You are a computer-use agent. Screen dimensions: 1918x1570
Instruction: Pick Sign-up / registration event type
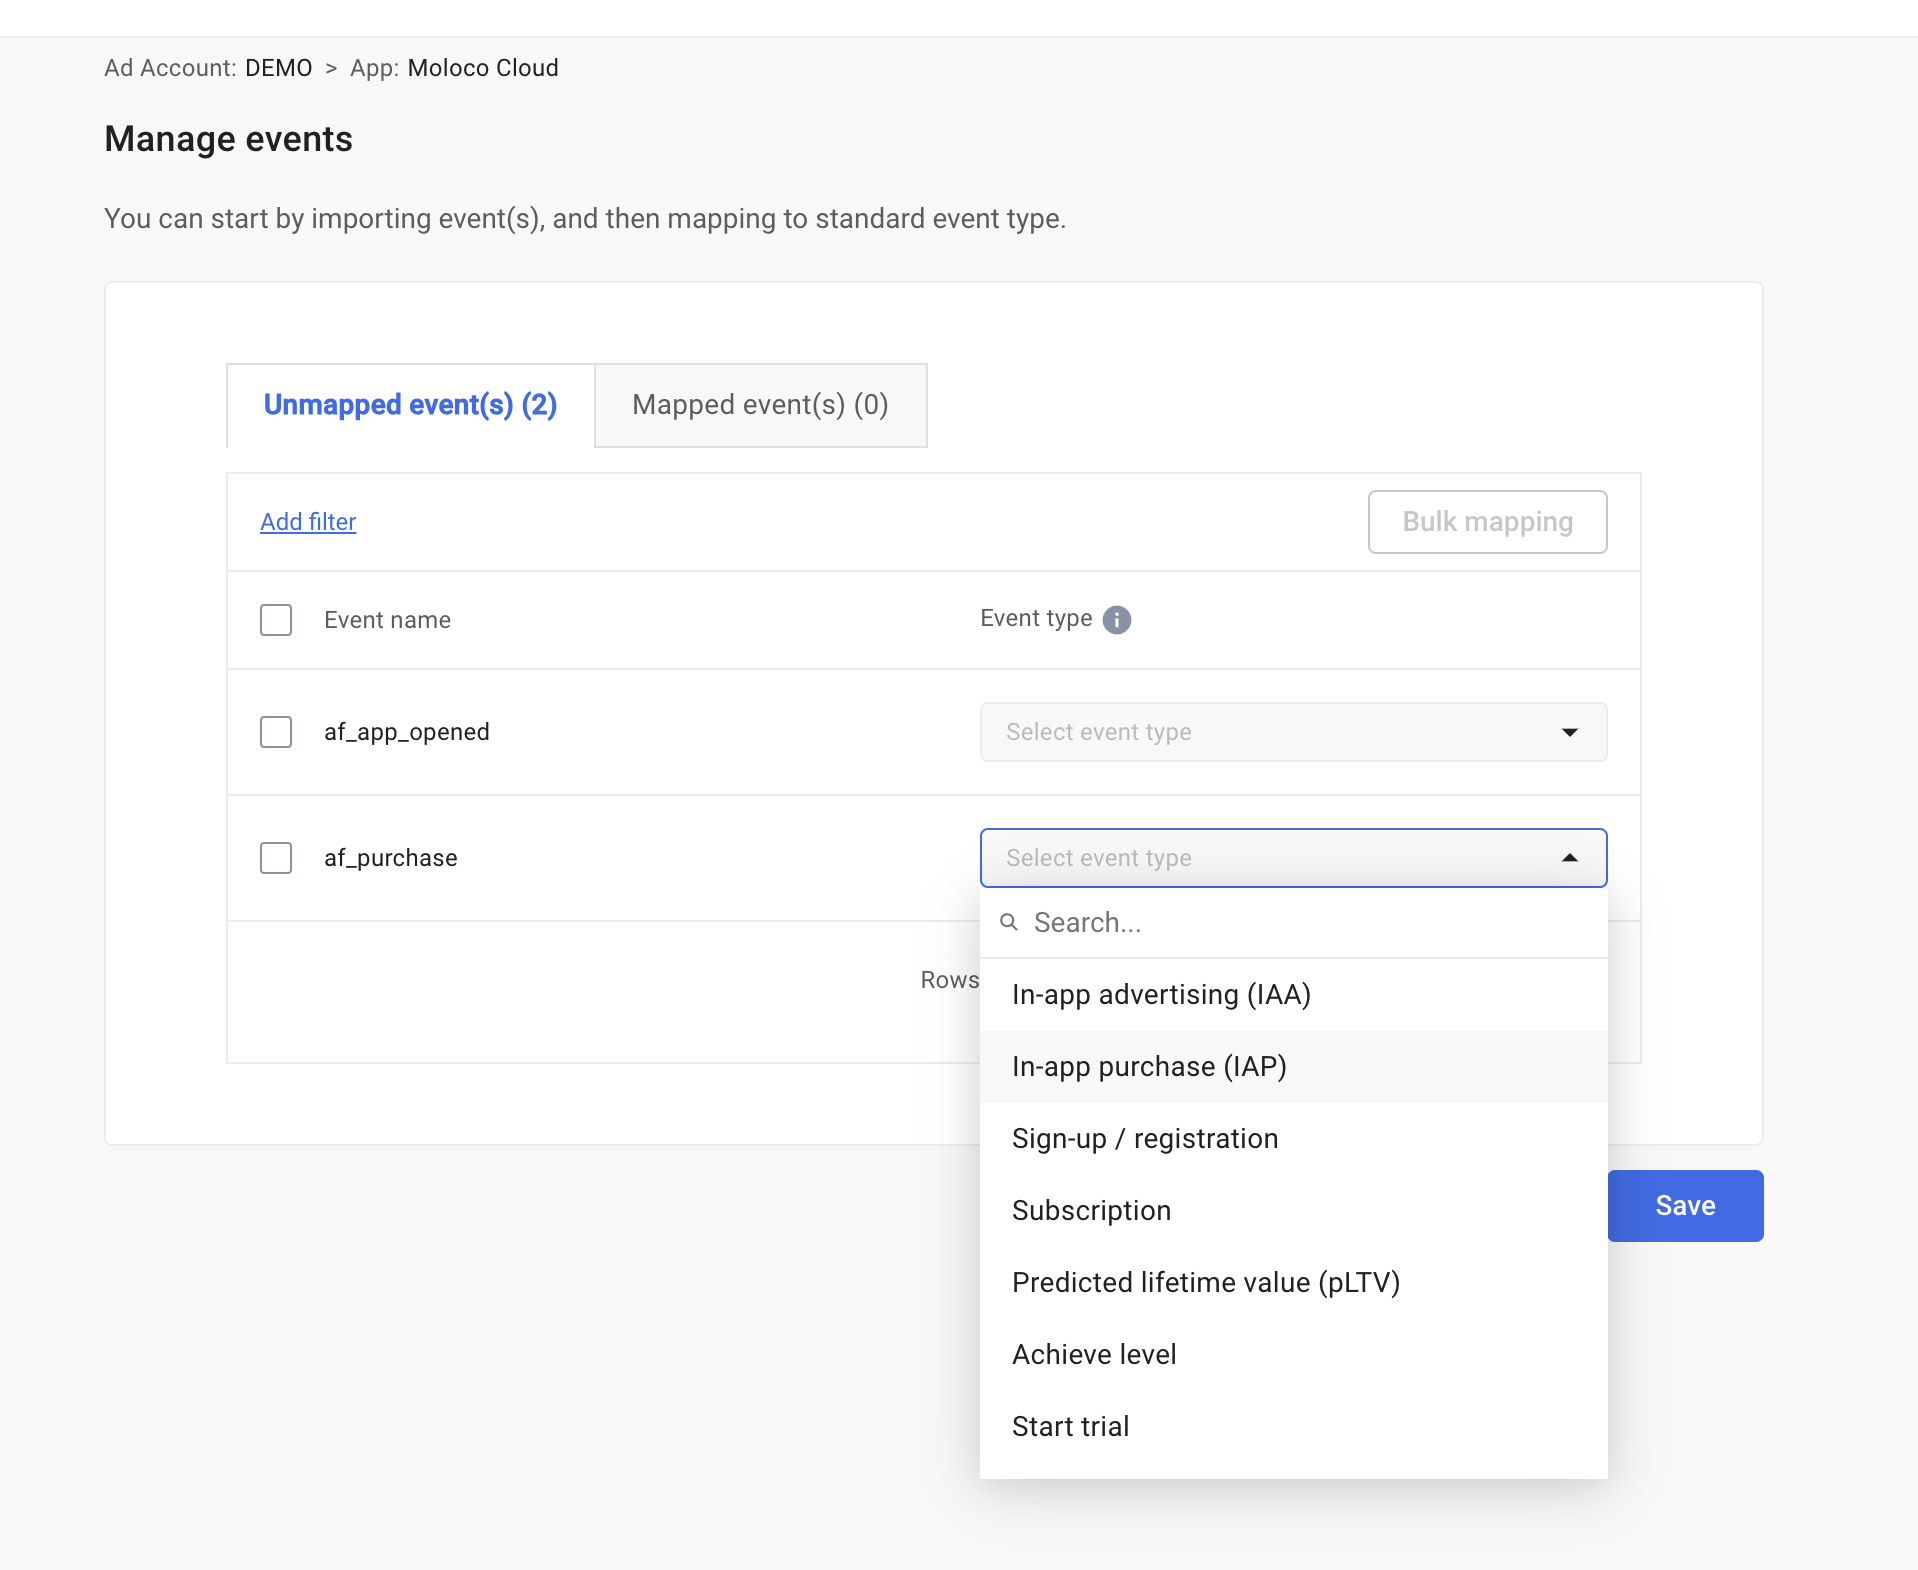[x=1145, y=1139]
